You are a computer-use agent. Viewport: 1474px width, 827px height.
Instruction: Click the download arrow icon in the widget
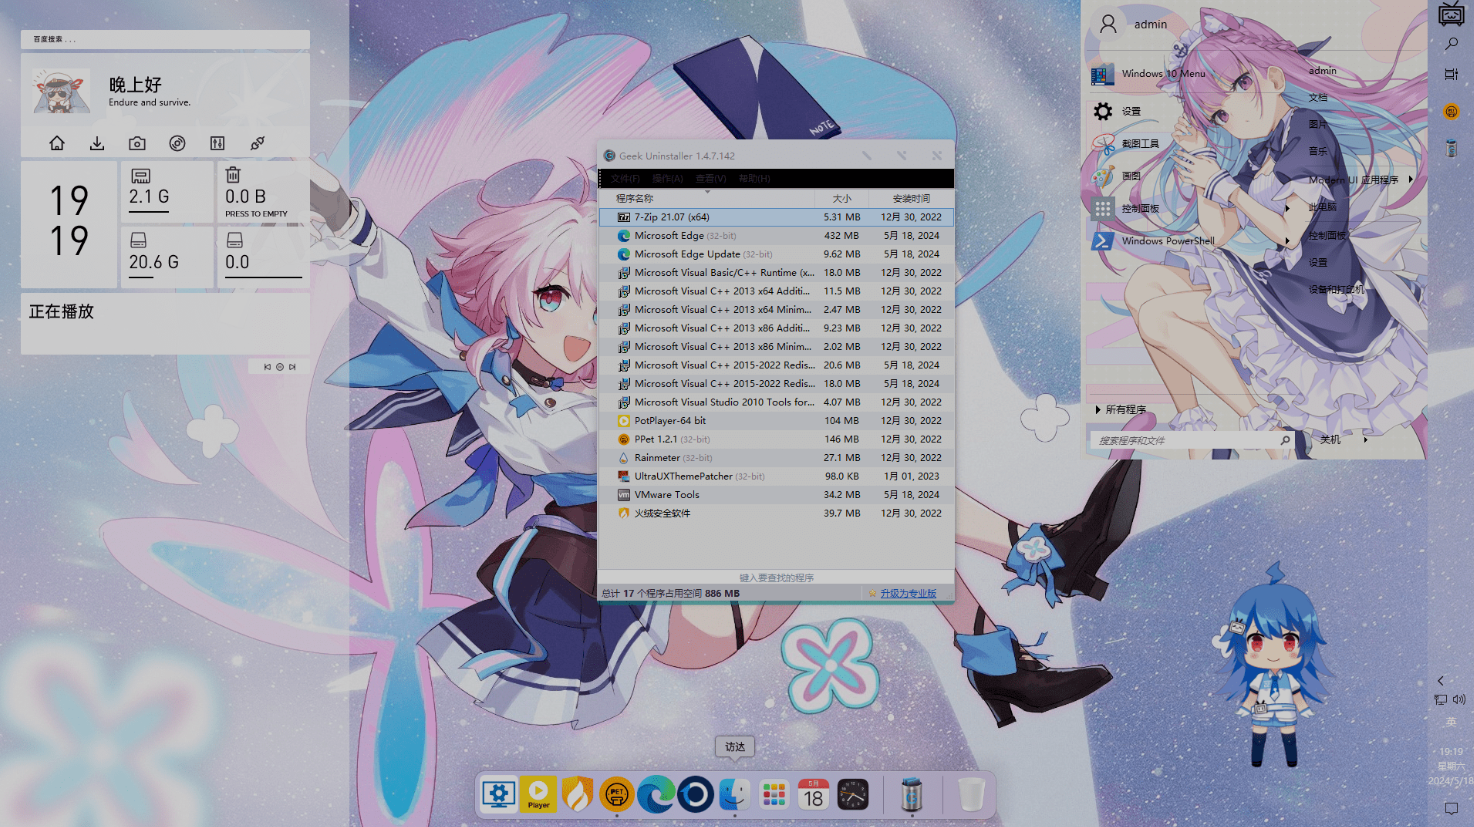[x=97, y=143]
